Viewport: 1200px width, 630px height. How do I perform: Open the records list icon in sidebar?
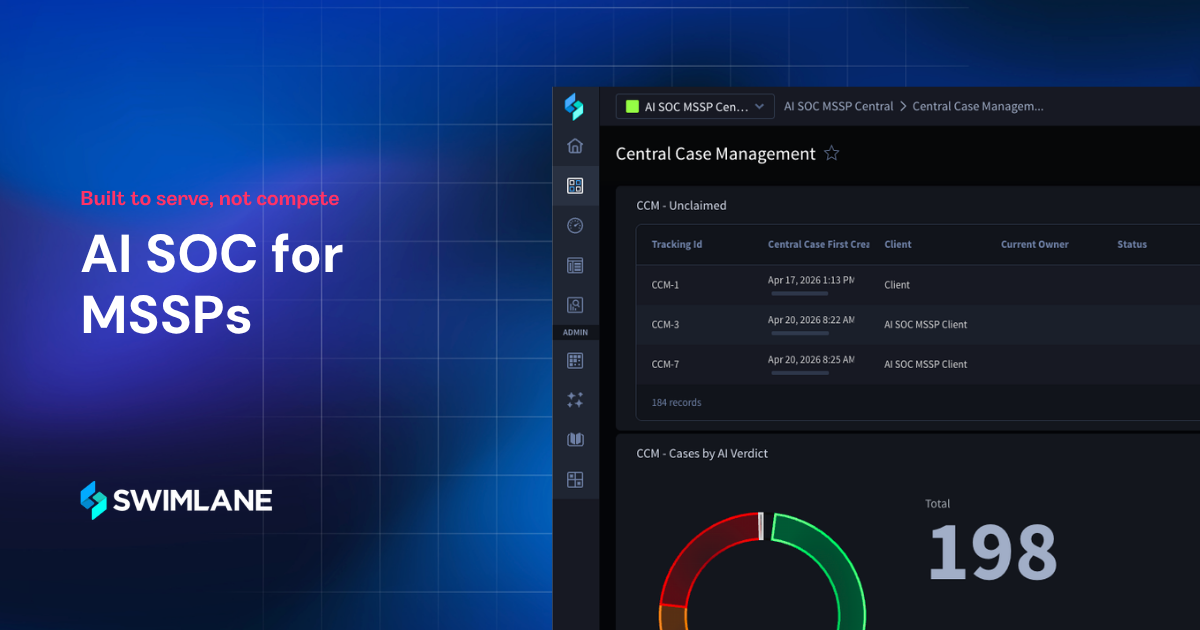point(575,265)
